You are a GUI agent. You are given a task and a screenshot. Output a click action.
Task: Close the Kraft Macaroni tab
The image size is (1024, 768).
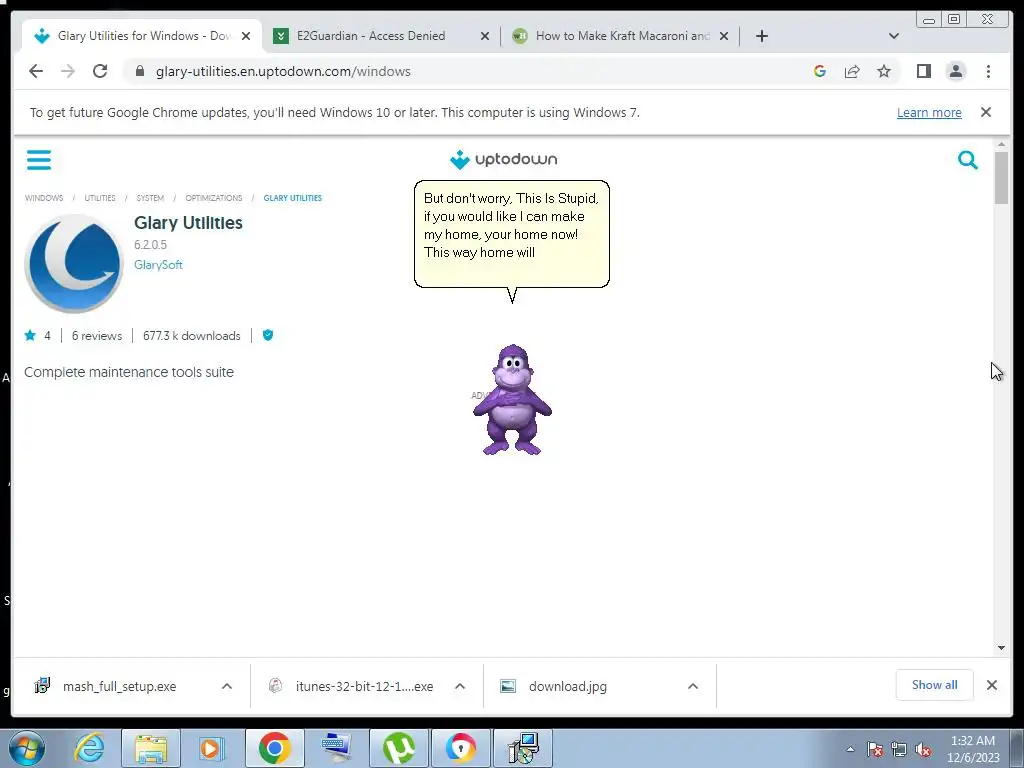coord(724,36)
